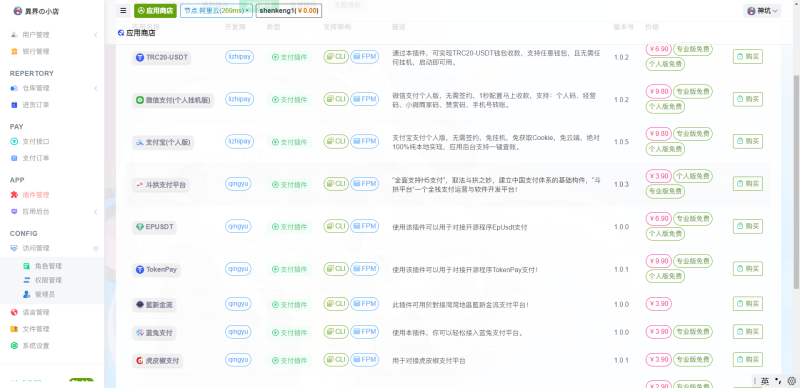Click the FPM tag in 蓝兔支付 row
This screenshot has height=388, width=800.
click(x=364, y=331)
